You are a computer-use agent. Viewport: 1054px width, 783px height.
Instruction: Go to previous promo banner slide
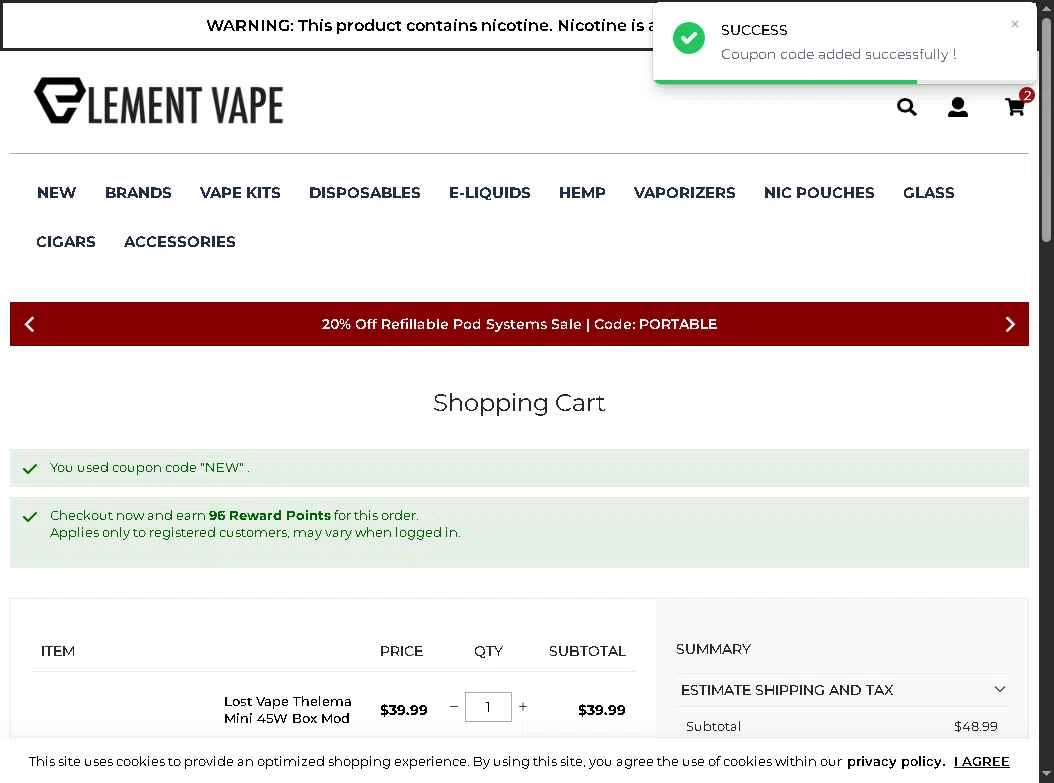[30, 324]
